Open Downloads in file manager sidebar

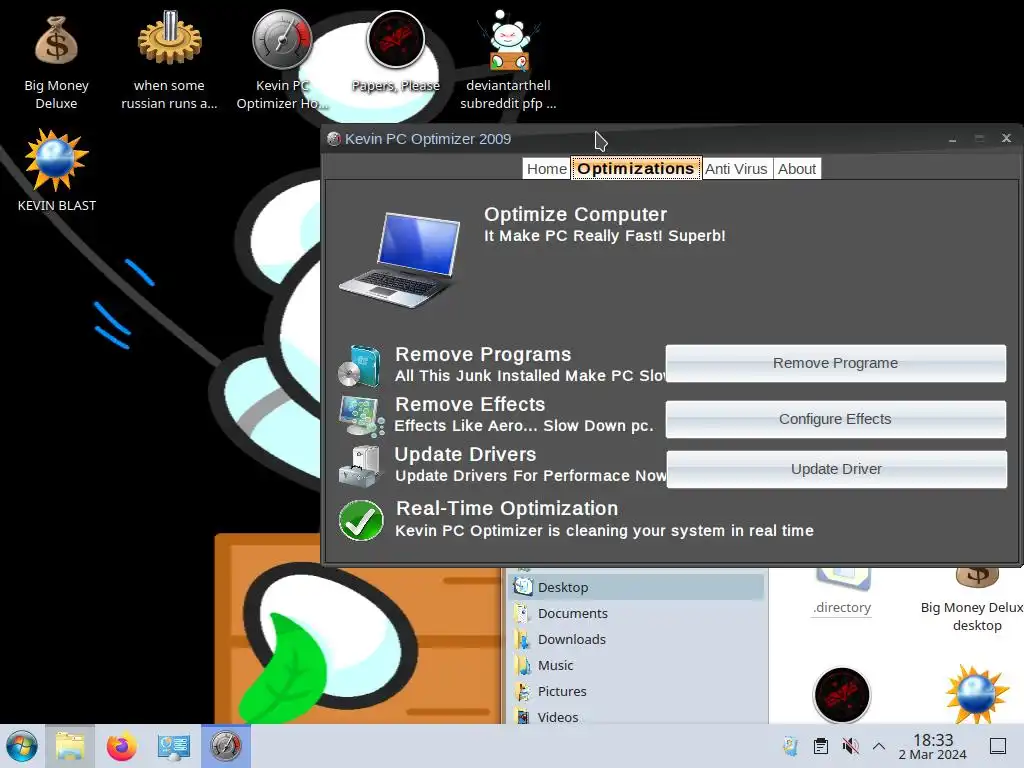(636, 639)
